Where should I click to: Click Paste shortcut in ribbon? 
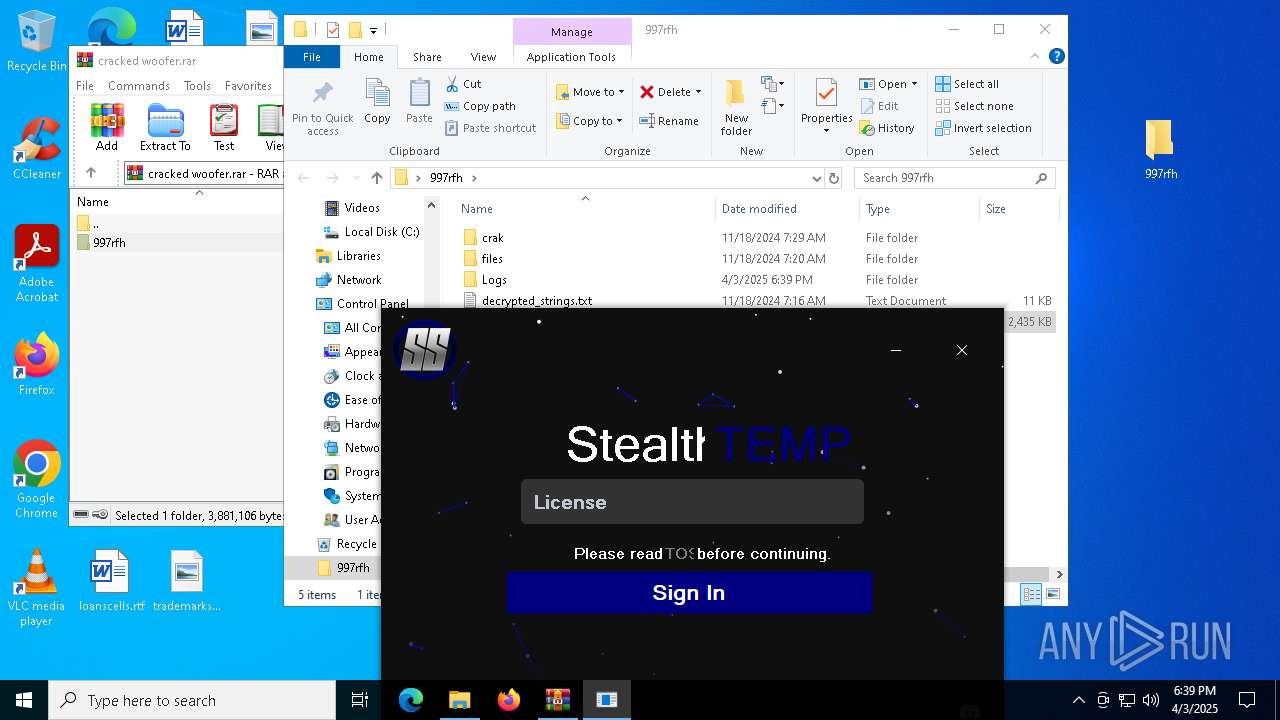(491, 128)
